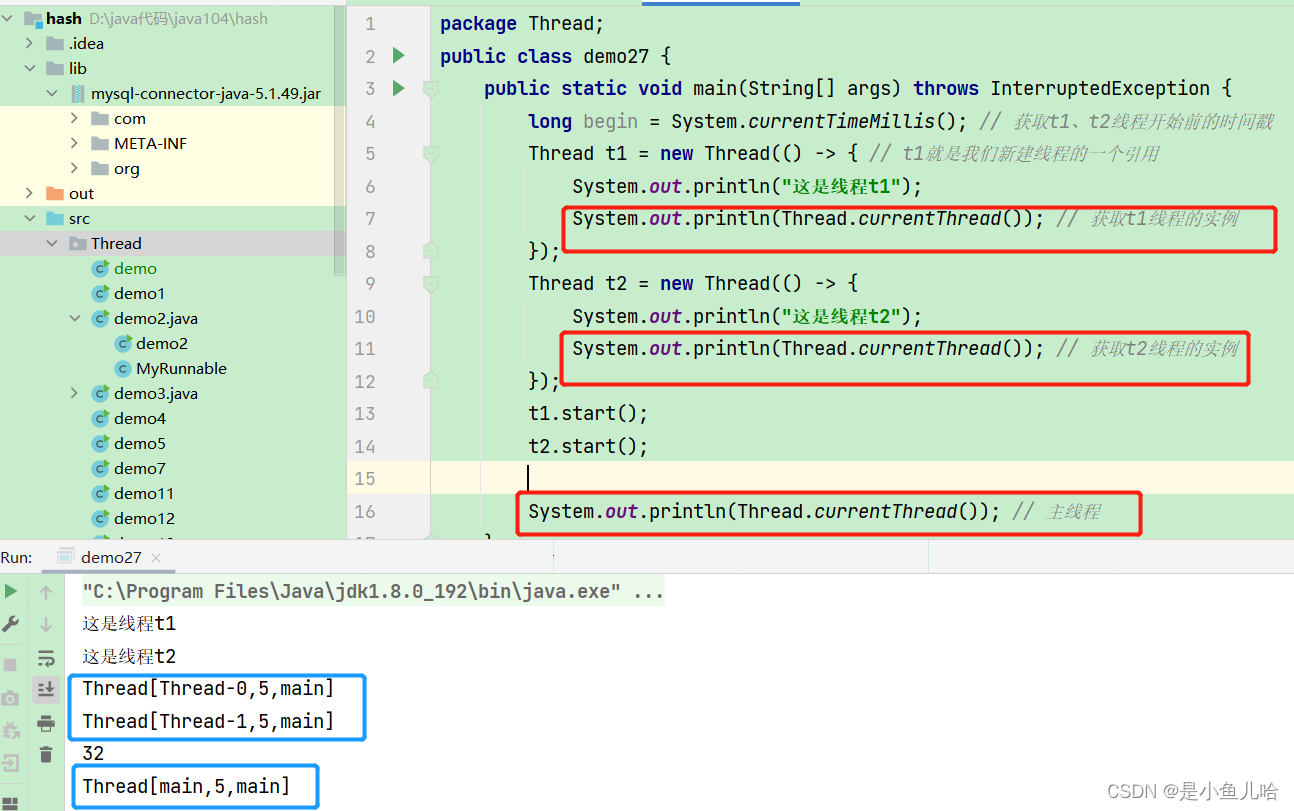Jump down the stack trace with down arrow
Image resolution: width=1294 pixels, height=811 pixels.
click(46, 625)
